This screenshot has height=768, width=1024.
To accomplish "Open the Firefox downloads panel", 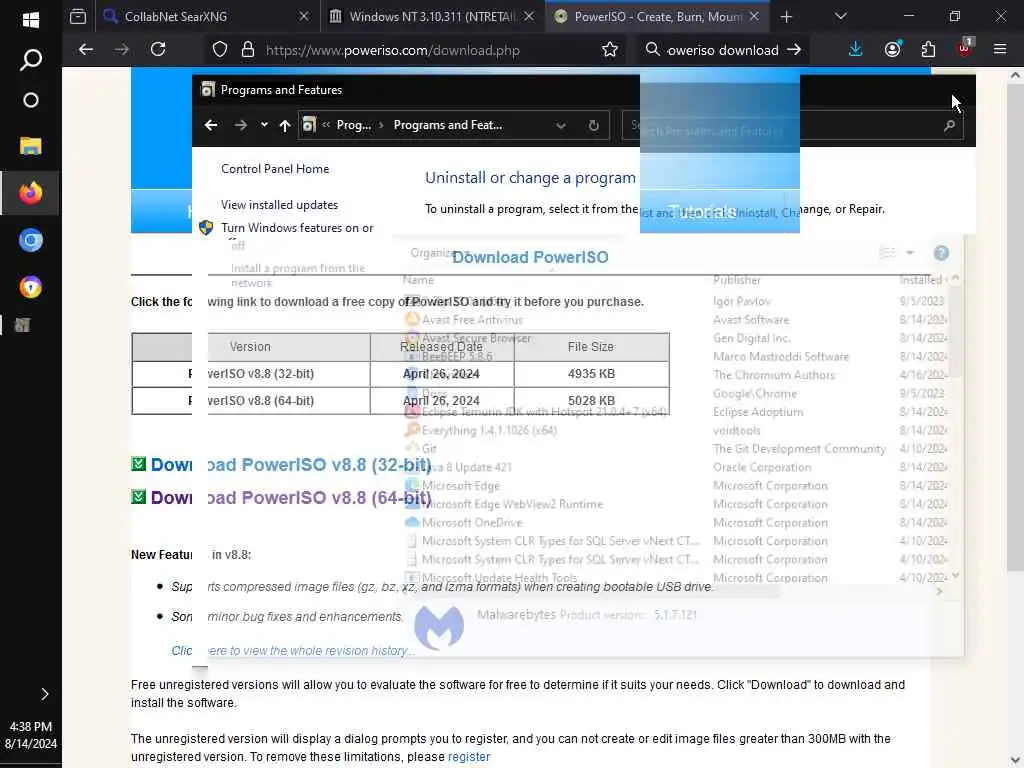I will [856, 49].
